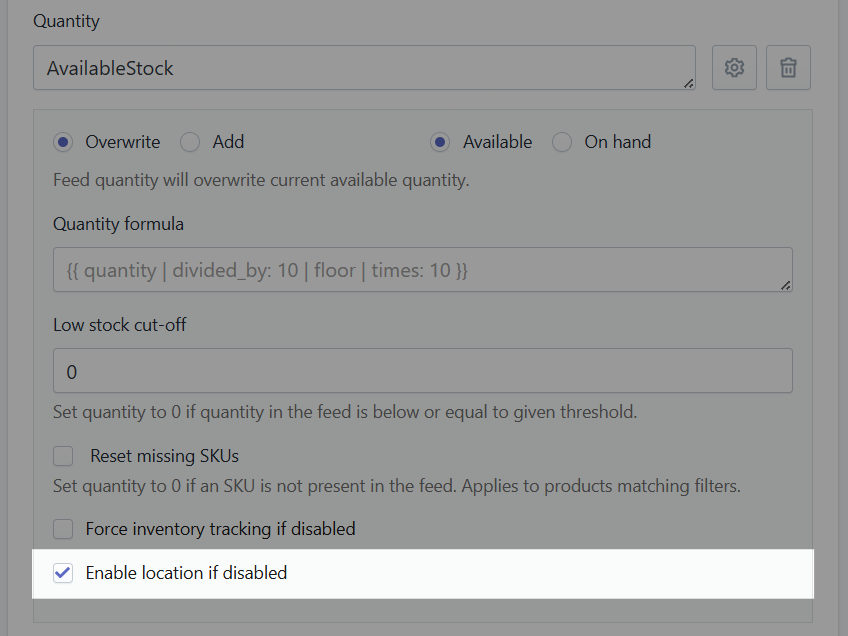Enable the Reset missing SKUs checkbox
The height and width of the screenshot is (636, 848).
click(x=63, y=456)
